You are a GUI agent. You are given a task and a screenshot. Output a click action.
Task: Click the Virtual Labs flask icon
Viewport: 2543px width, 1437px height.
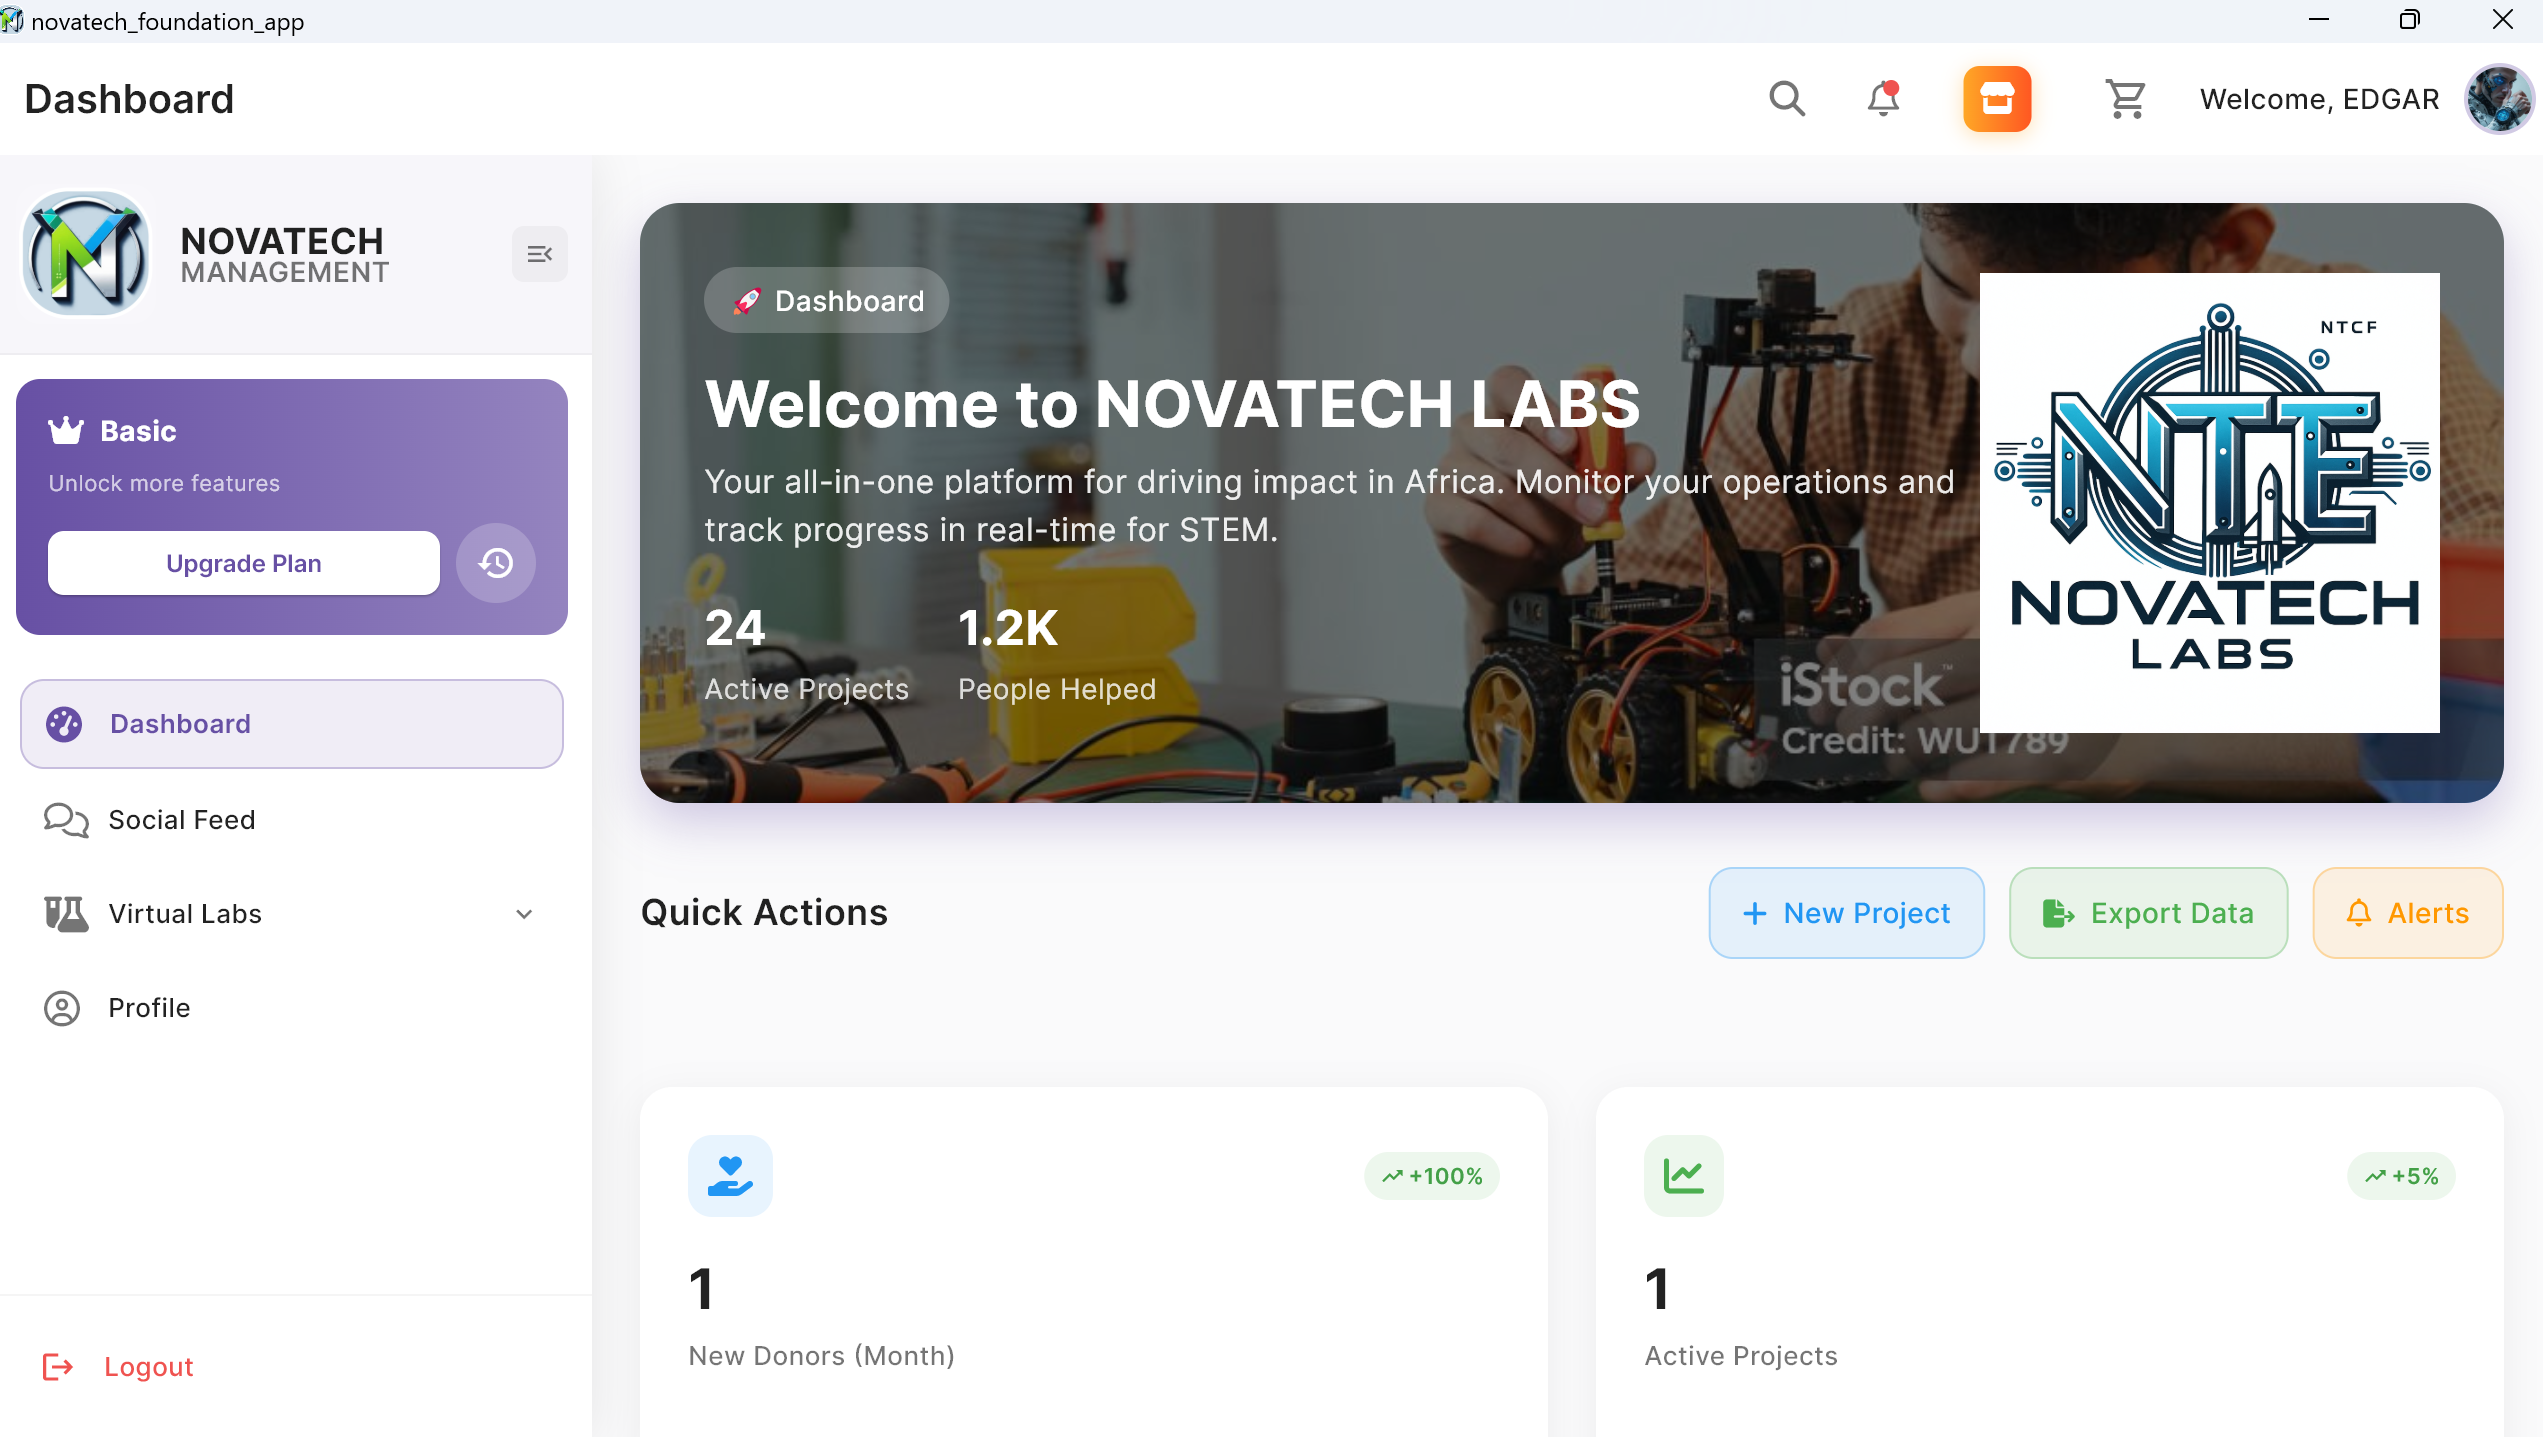click(64, 913)
